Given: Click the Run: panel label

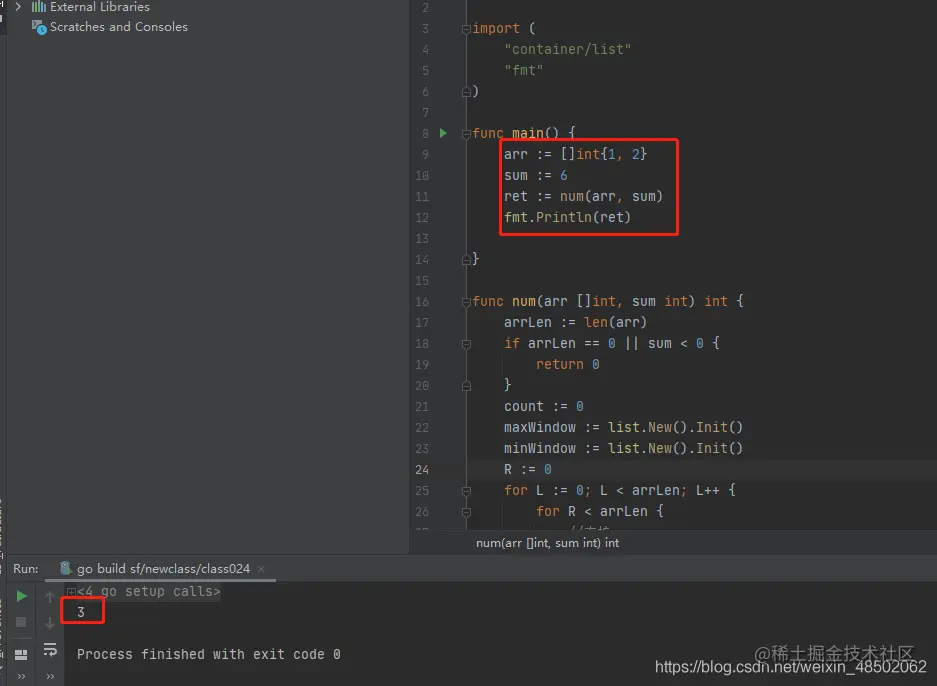Looking at the screenshot, I should [x=26, y=568].
